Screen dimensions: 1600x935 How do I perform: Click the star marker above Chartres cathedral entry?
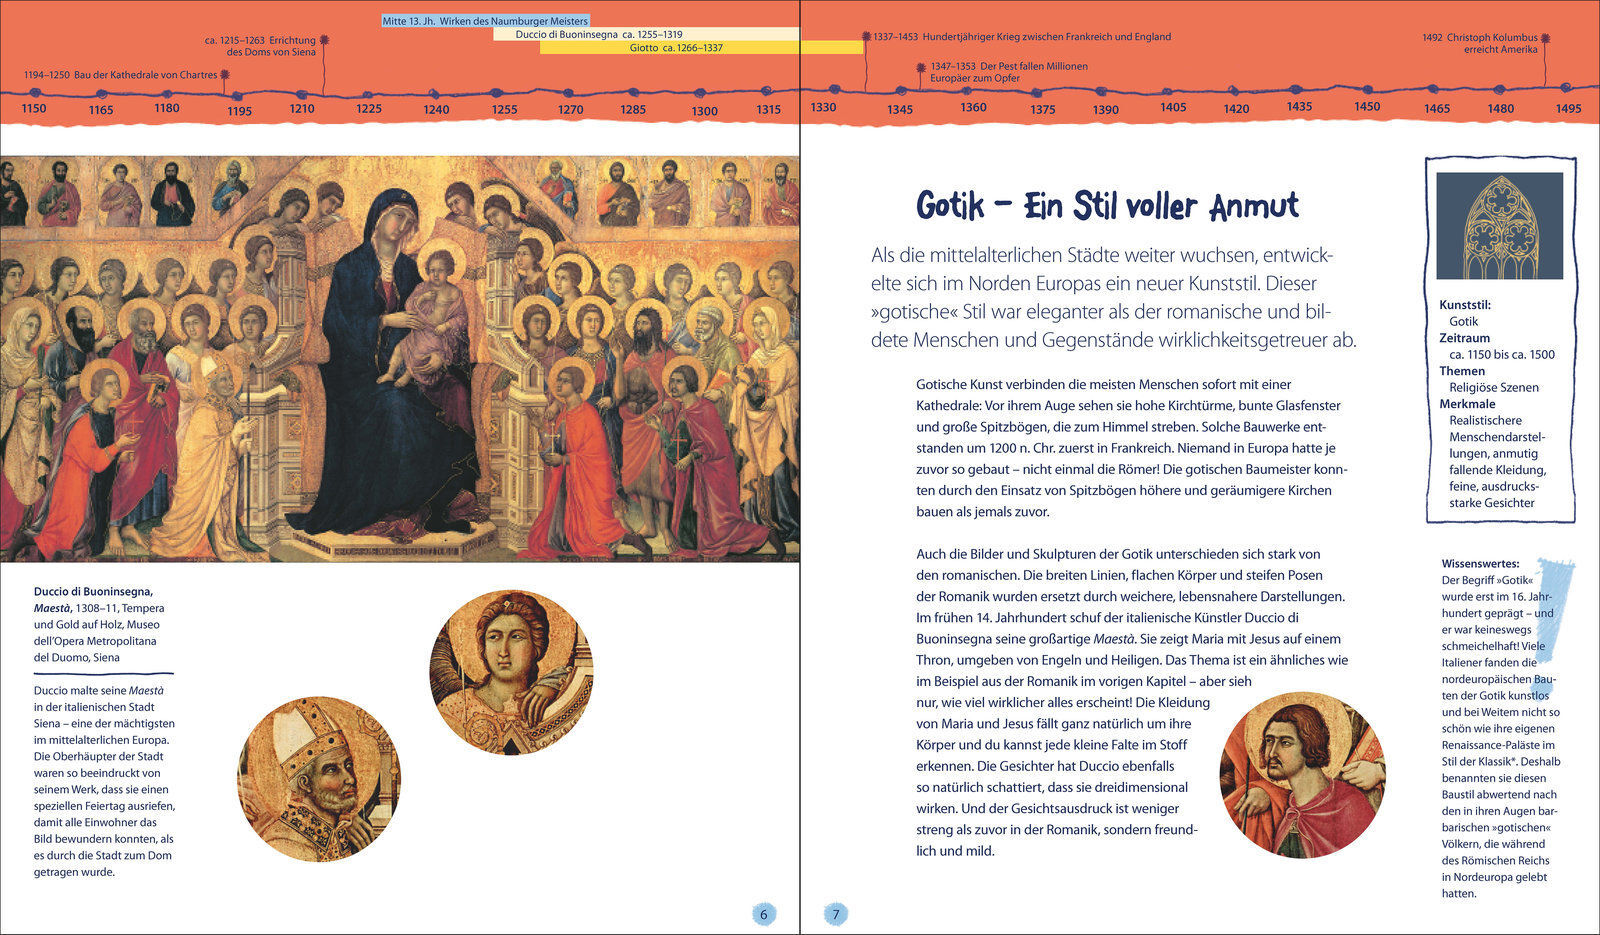225,75
